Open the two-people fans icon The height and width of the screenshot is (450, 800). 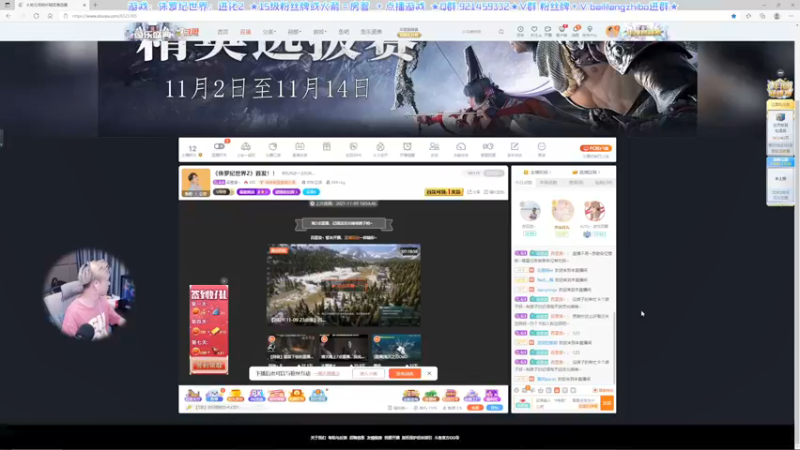pyautogui.click(x=434, y=147)
